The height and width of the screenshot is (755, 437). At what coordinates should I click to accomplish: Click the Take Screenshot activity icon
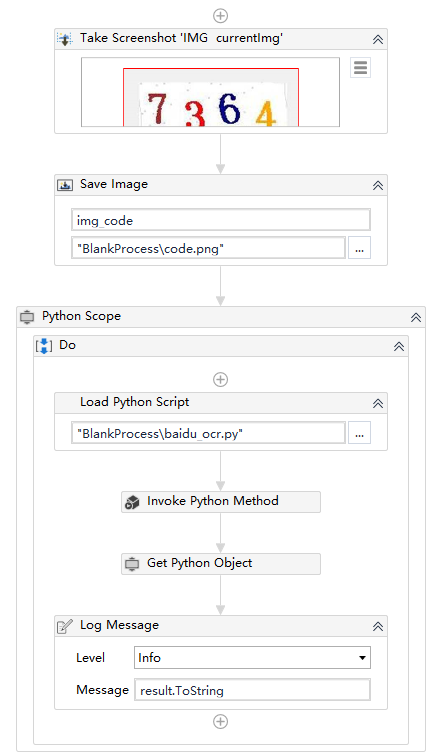[64, 39]
